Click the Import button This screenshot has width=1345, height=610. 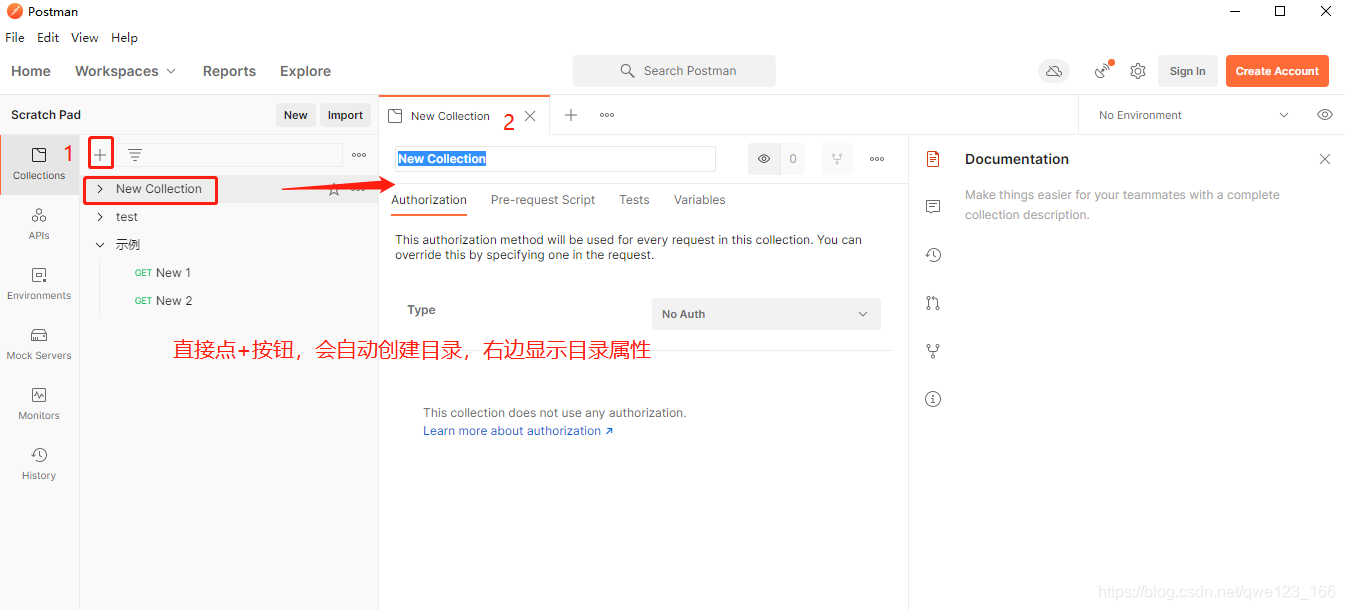[345, 115]
